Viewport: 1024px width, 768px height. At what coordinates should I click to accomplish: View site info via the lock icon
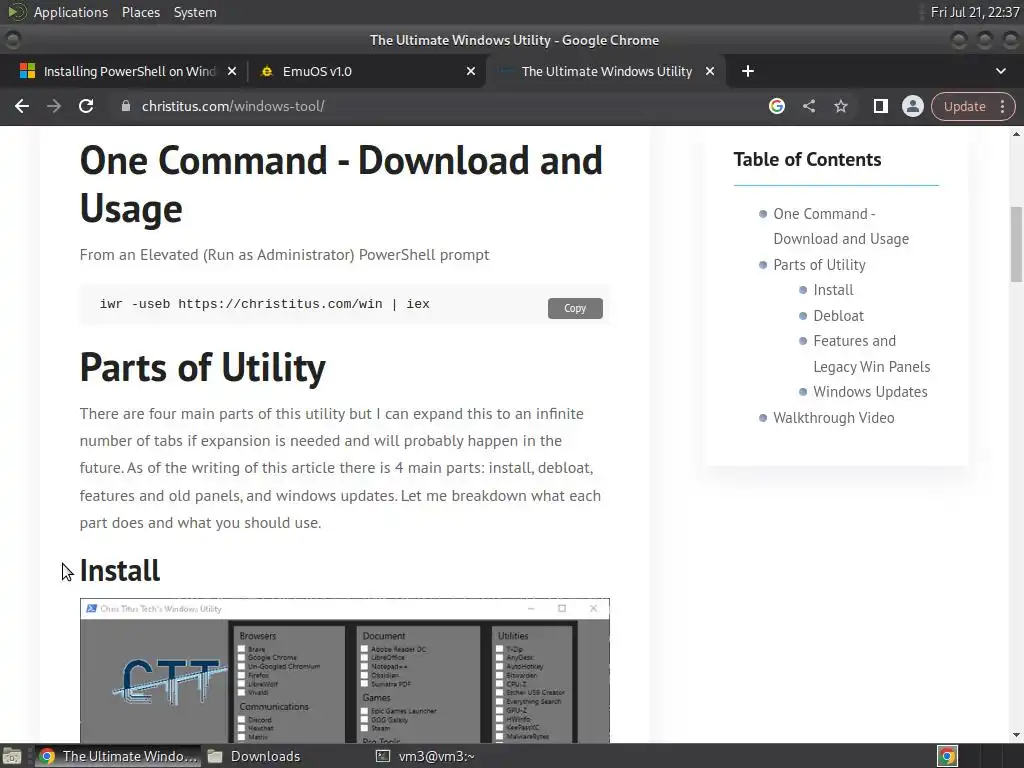pos(126,106)
